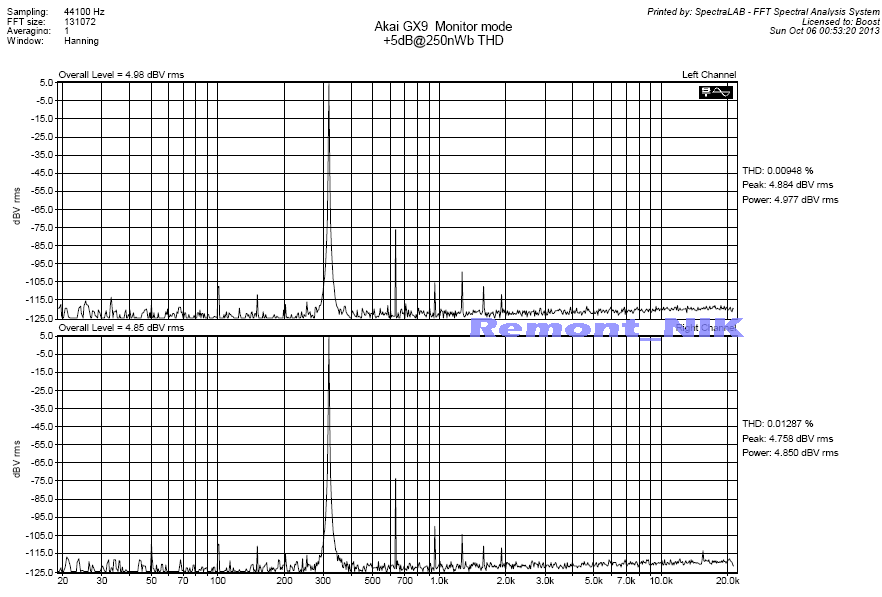Click the THD 0.01287 % readout
Image resolution: width=882 pixels, height=597 pixels.
[x=777, y=424]
